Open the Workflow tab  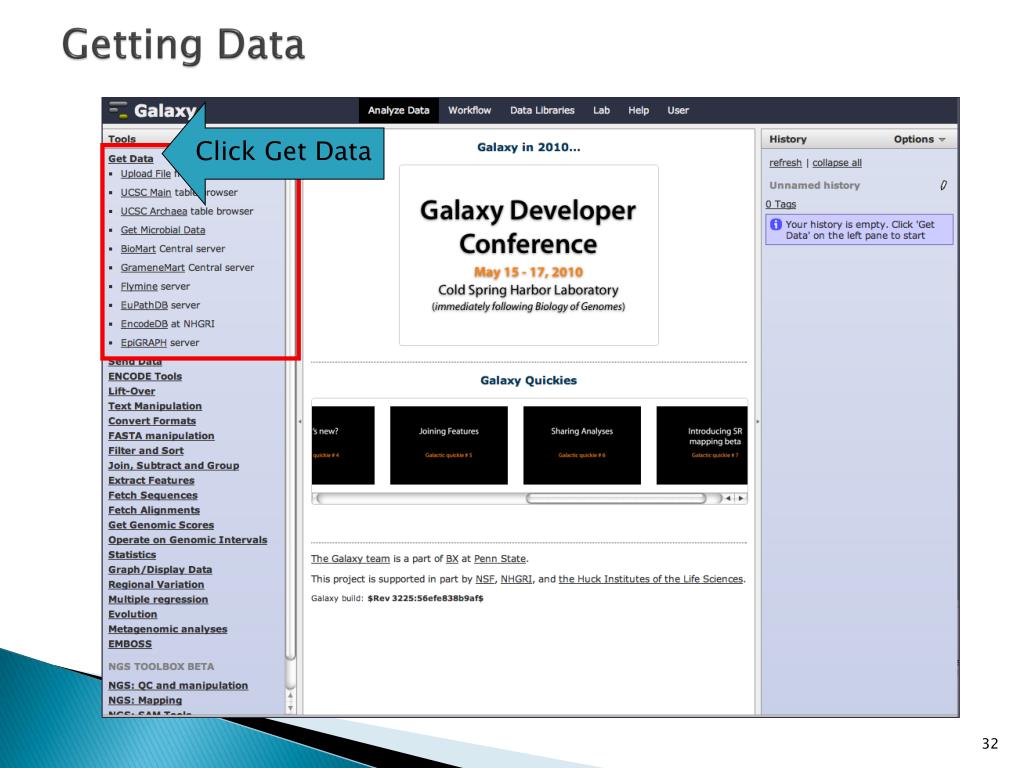[x=470, y=110]
